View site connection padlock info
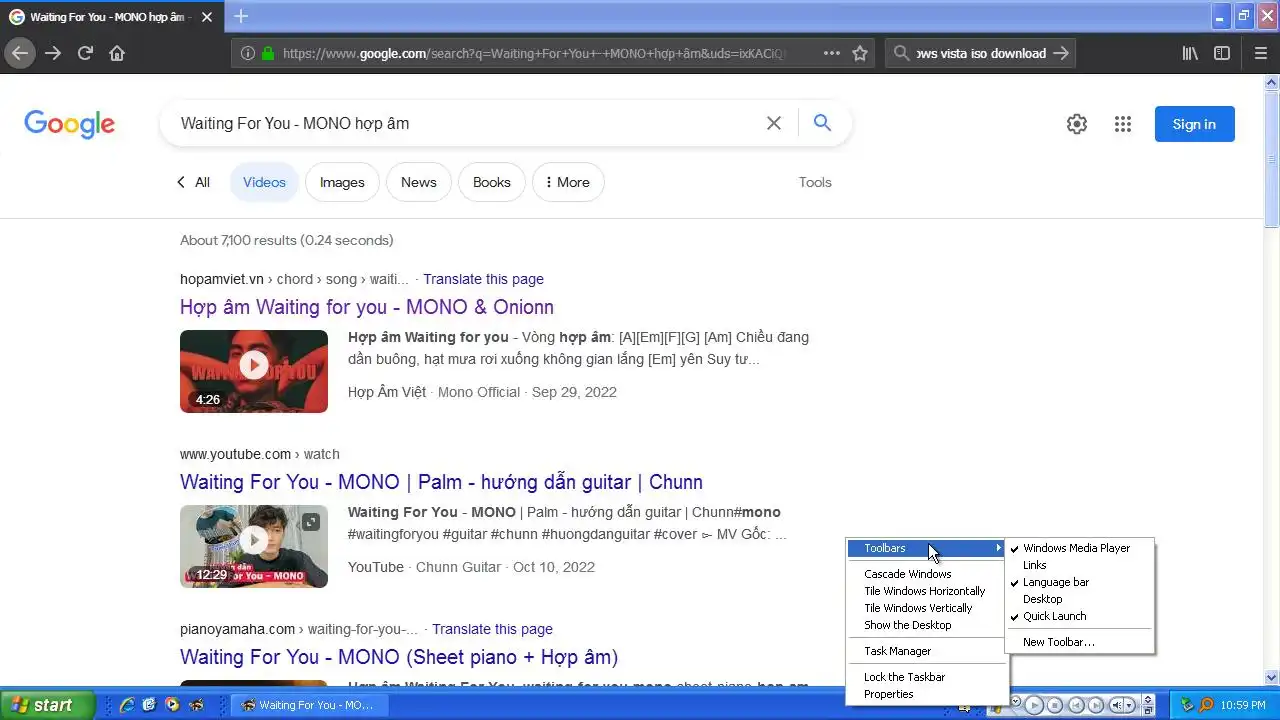The height and width of the screenshot is (720, 1280). pos(267,53)
